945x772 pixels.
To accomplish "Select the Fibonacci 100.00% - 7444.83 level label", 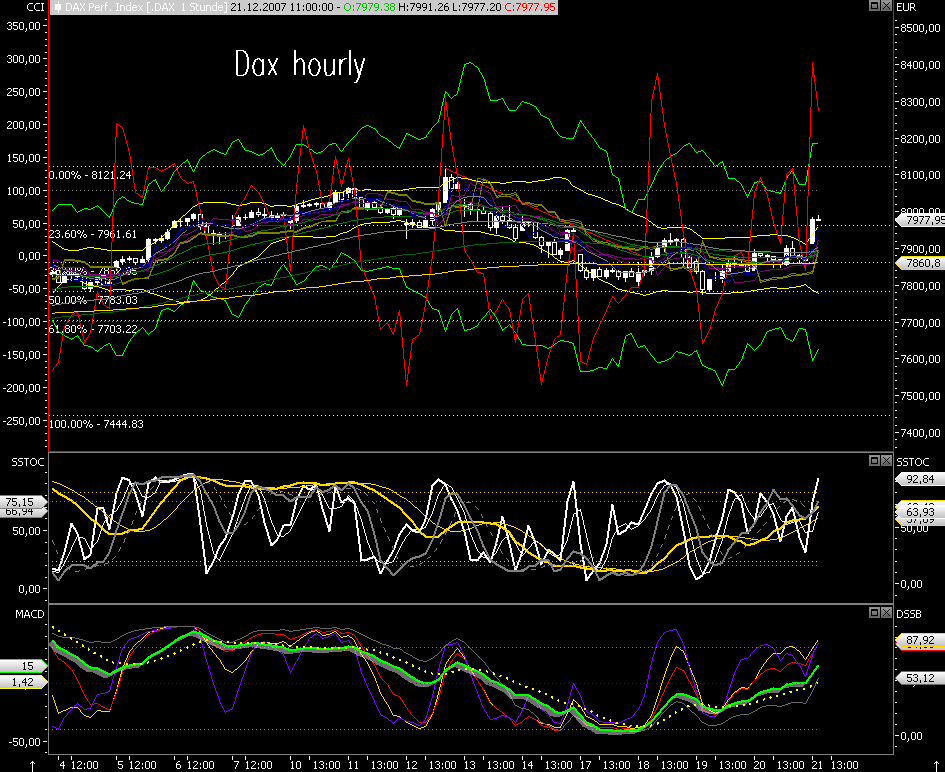I will point(96,424).
